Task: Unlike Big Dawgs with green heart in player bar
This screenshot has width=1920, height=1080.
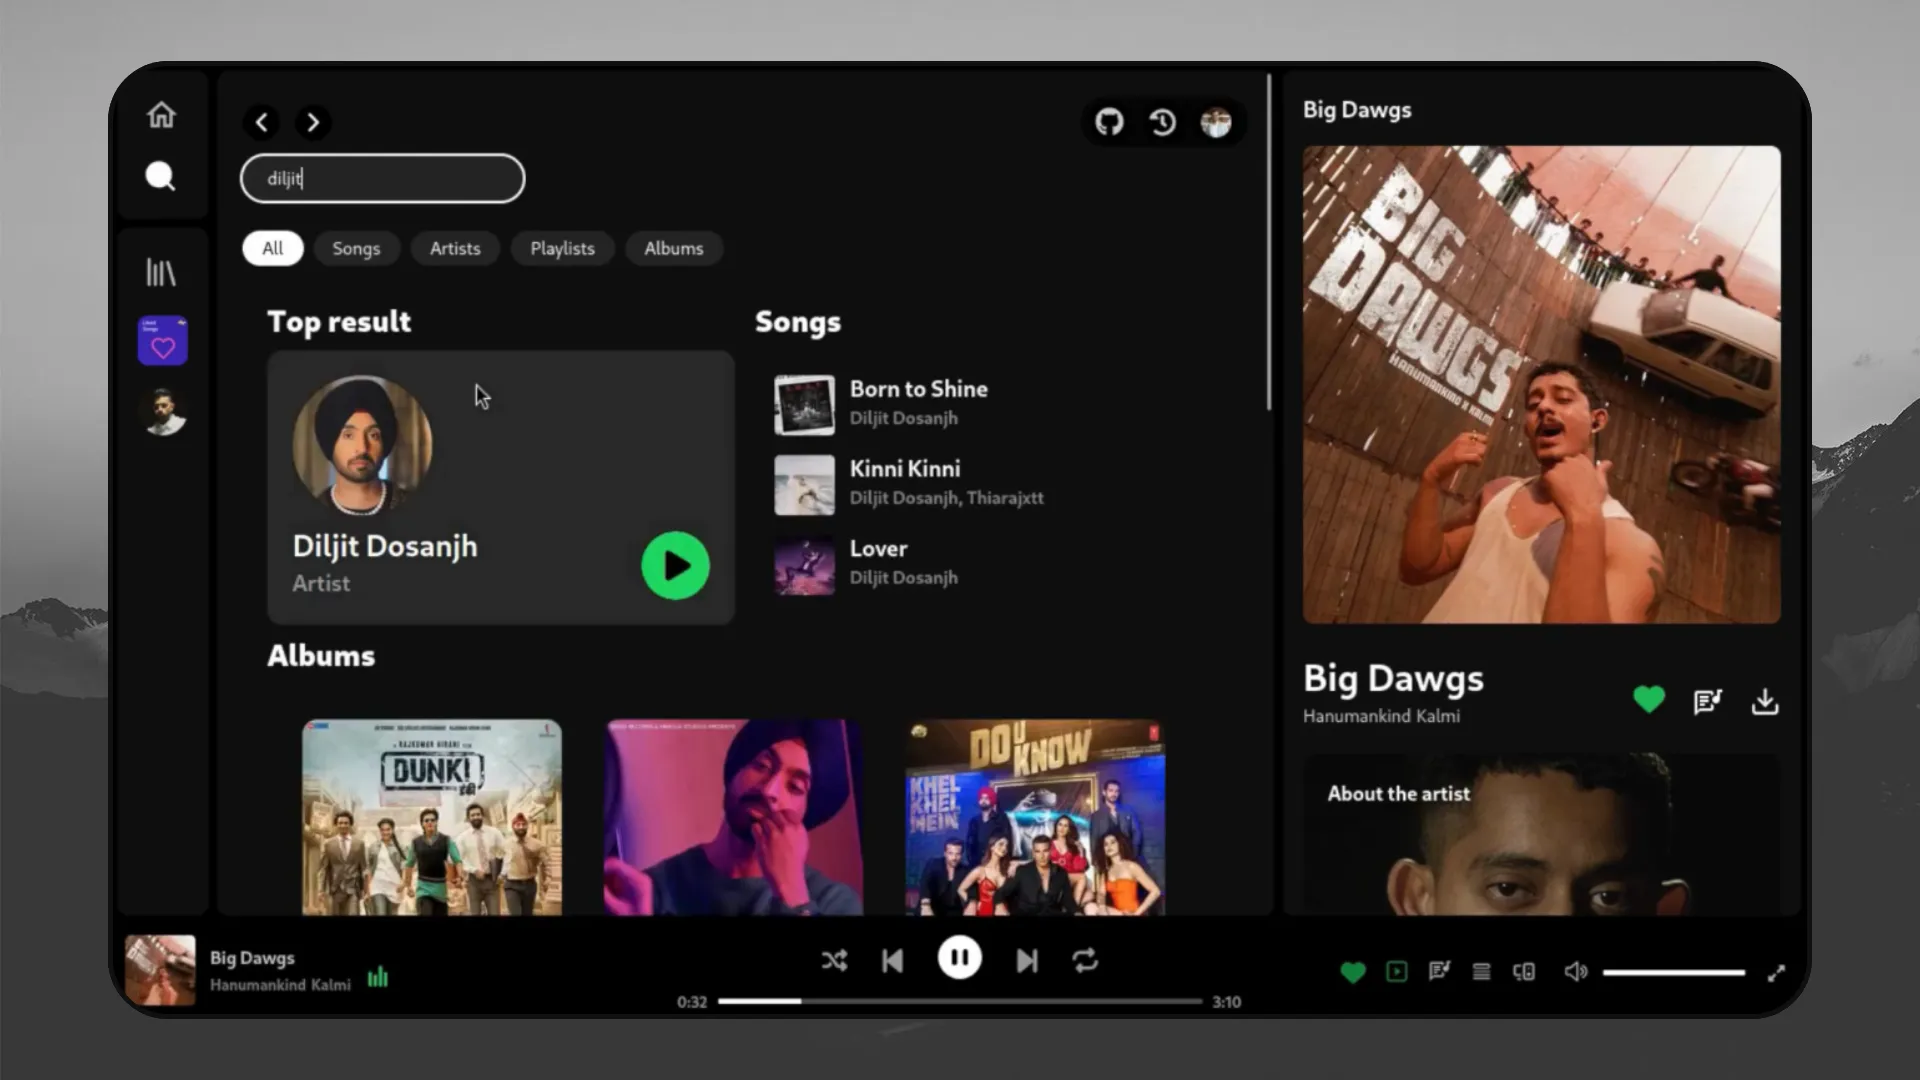Action: pos(1352,971)
